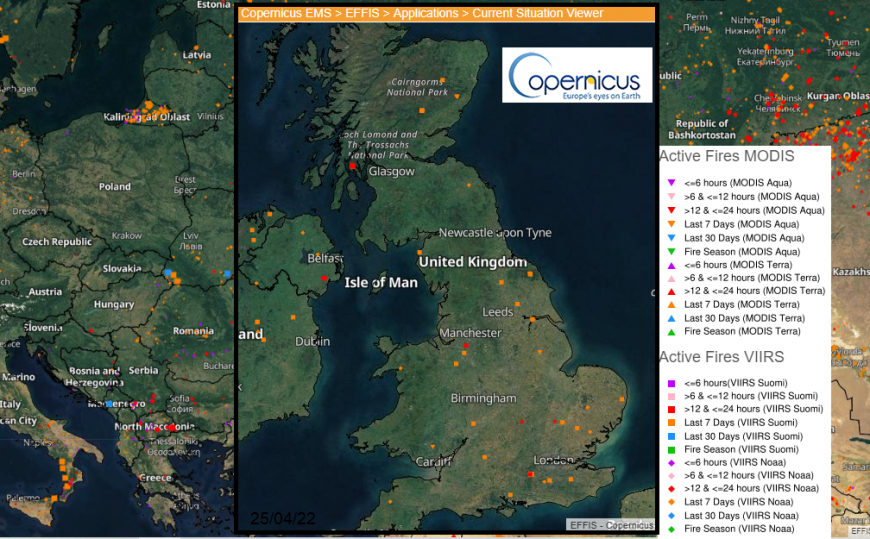Click the Manchester city label
This screenshot has height=539, width=870.
click(x=471, y=333)
